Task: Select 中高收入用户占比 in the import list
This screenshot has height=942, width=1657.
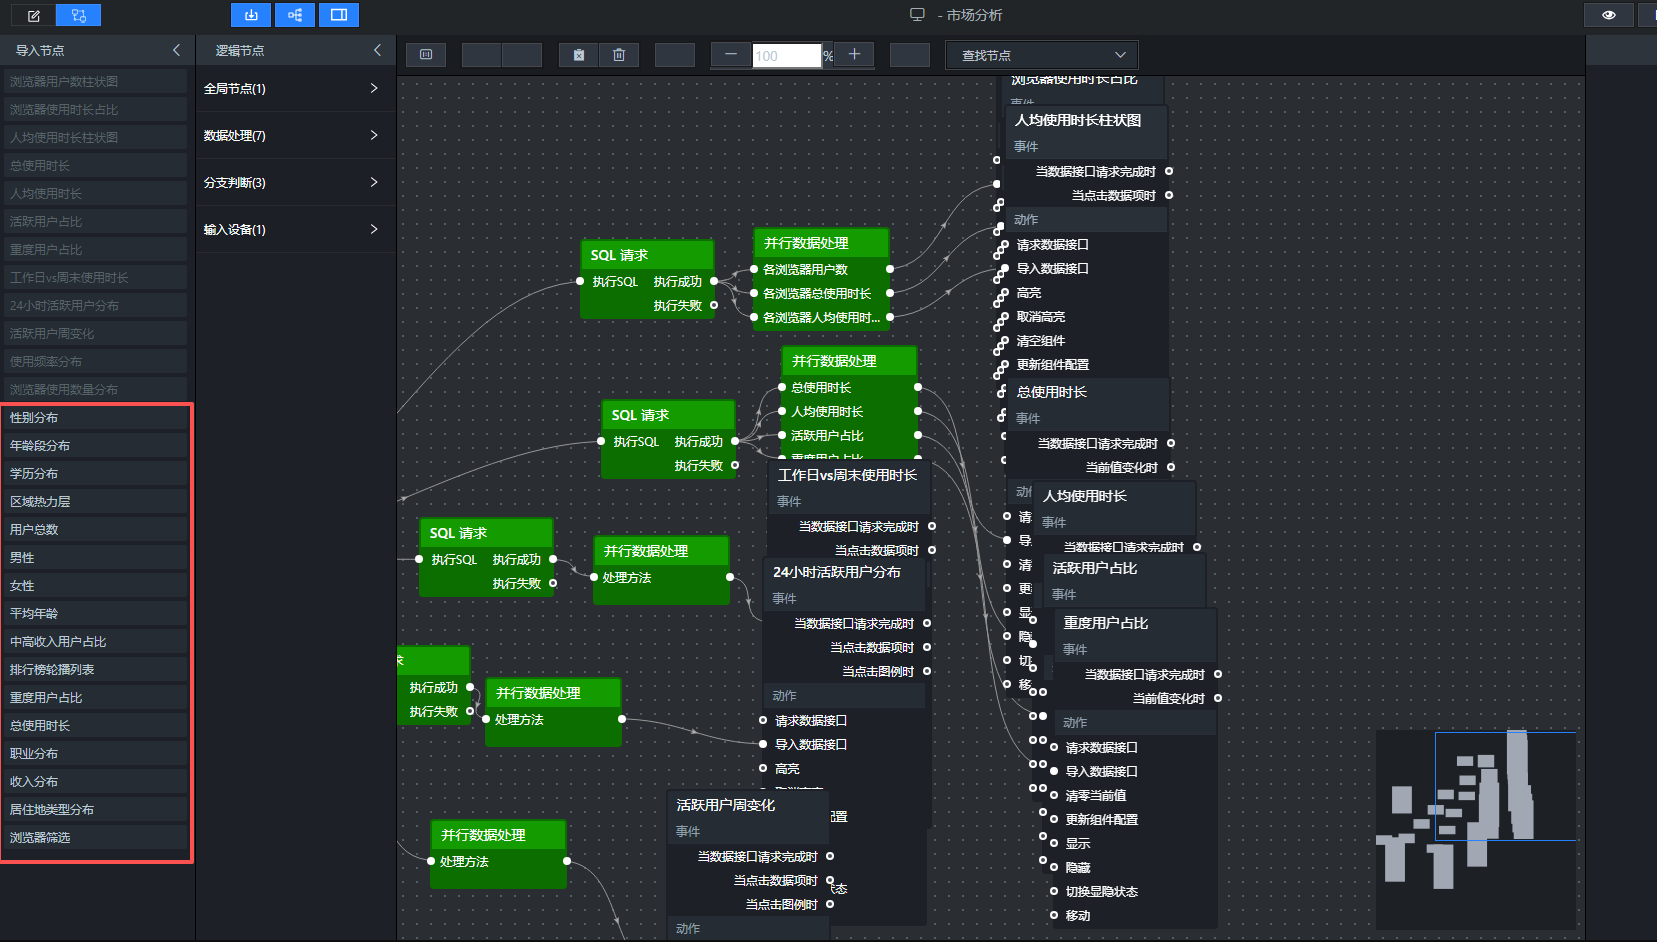Action: (x=96, y=642)
